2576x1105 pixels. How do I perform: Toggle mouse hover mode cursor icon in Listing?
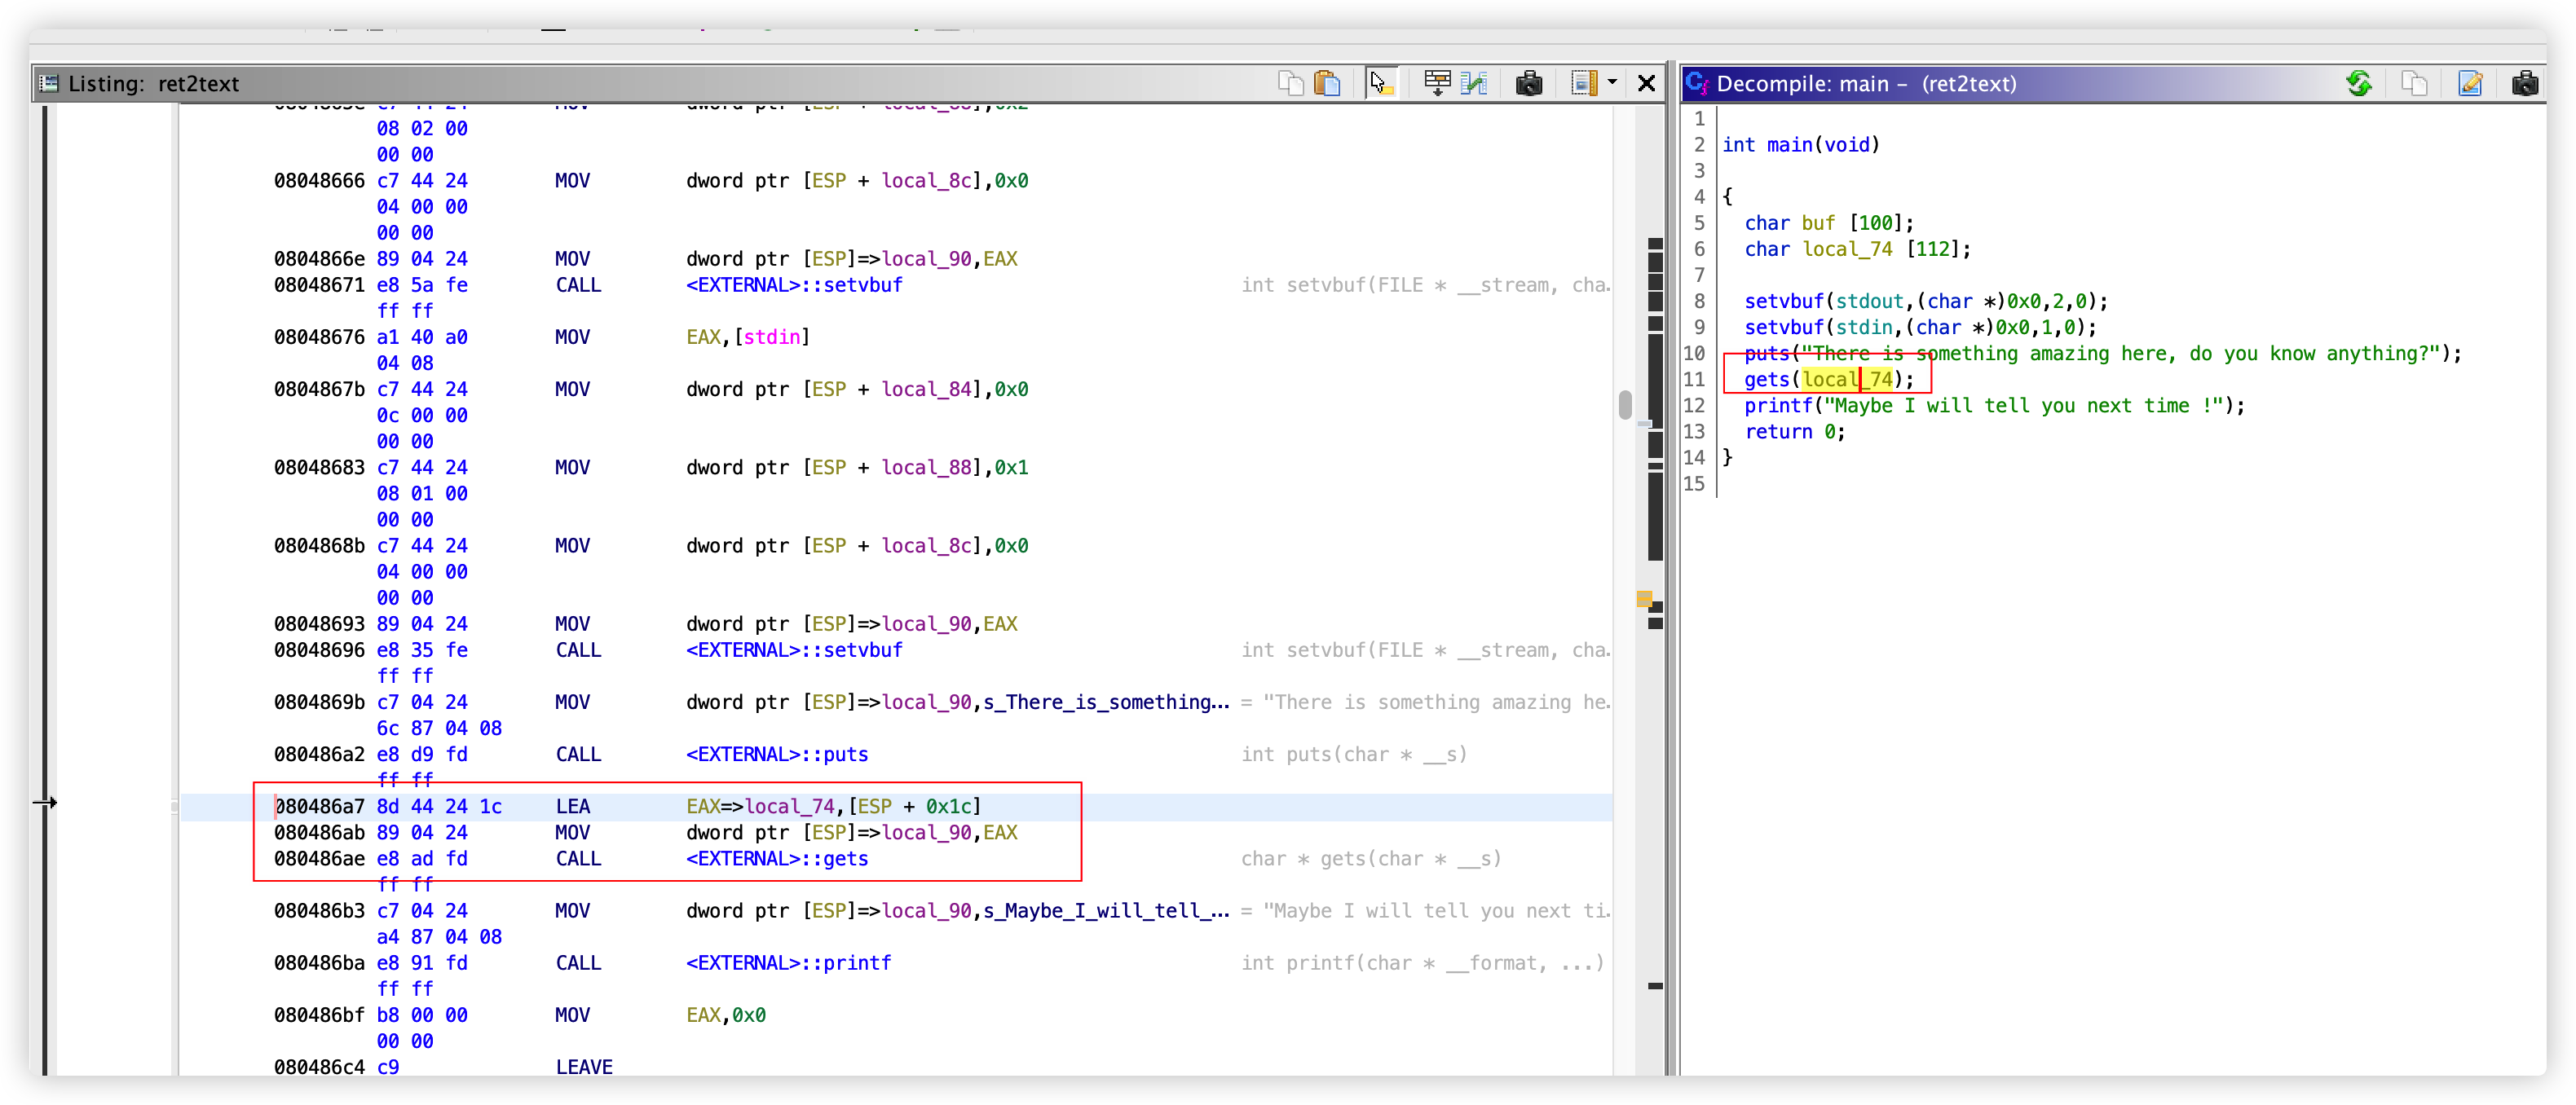1381,83
